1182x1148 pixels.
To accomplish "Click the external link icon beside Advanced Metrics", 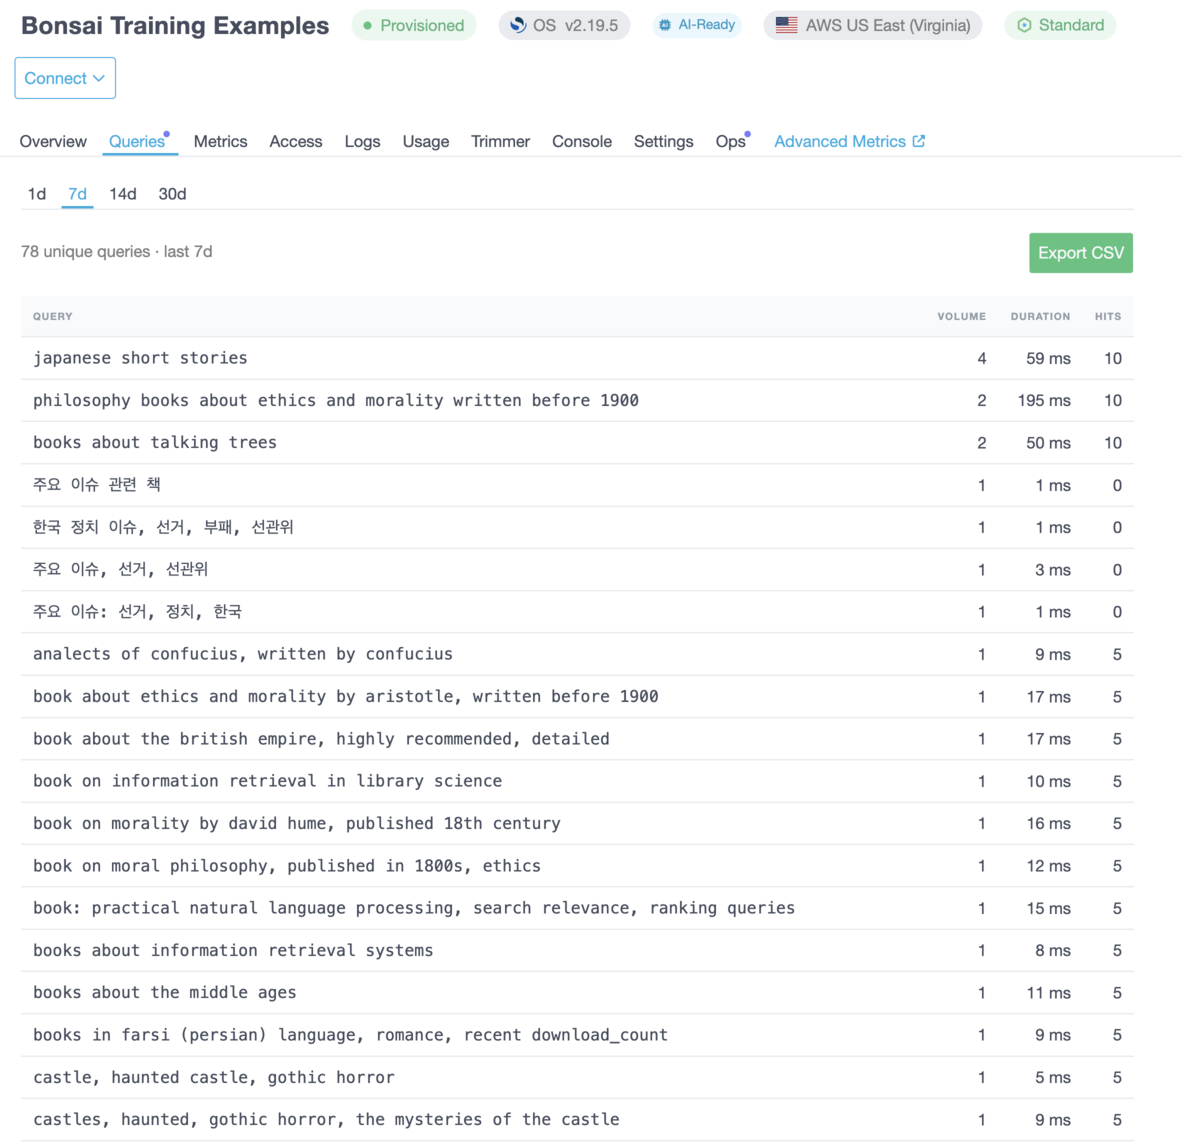I will 918,141.
